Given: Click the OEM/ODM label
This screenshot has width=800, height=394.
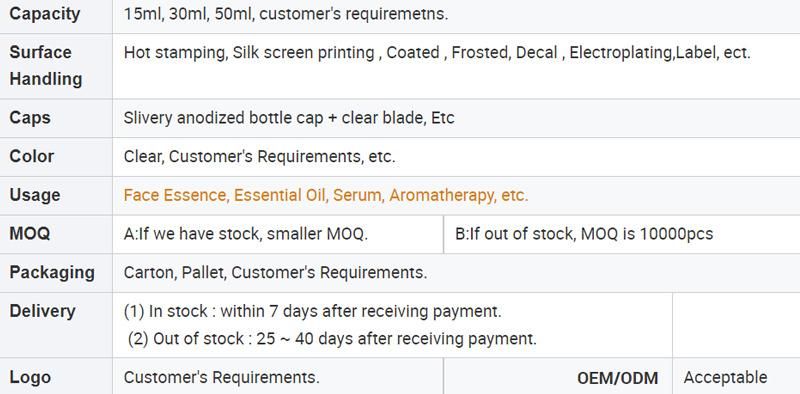Looking at the screenshot, I should pyautogui.click(x=617, y=379).
